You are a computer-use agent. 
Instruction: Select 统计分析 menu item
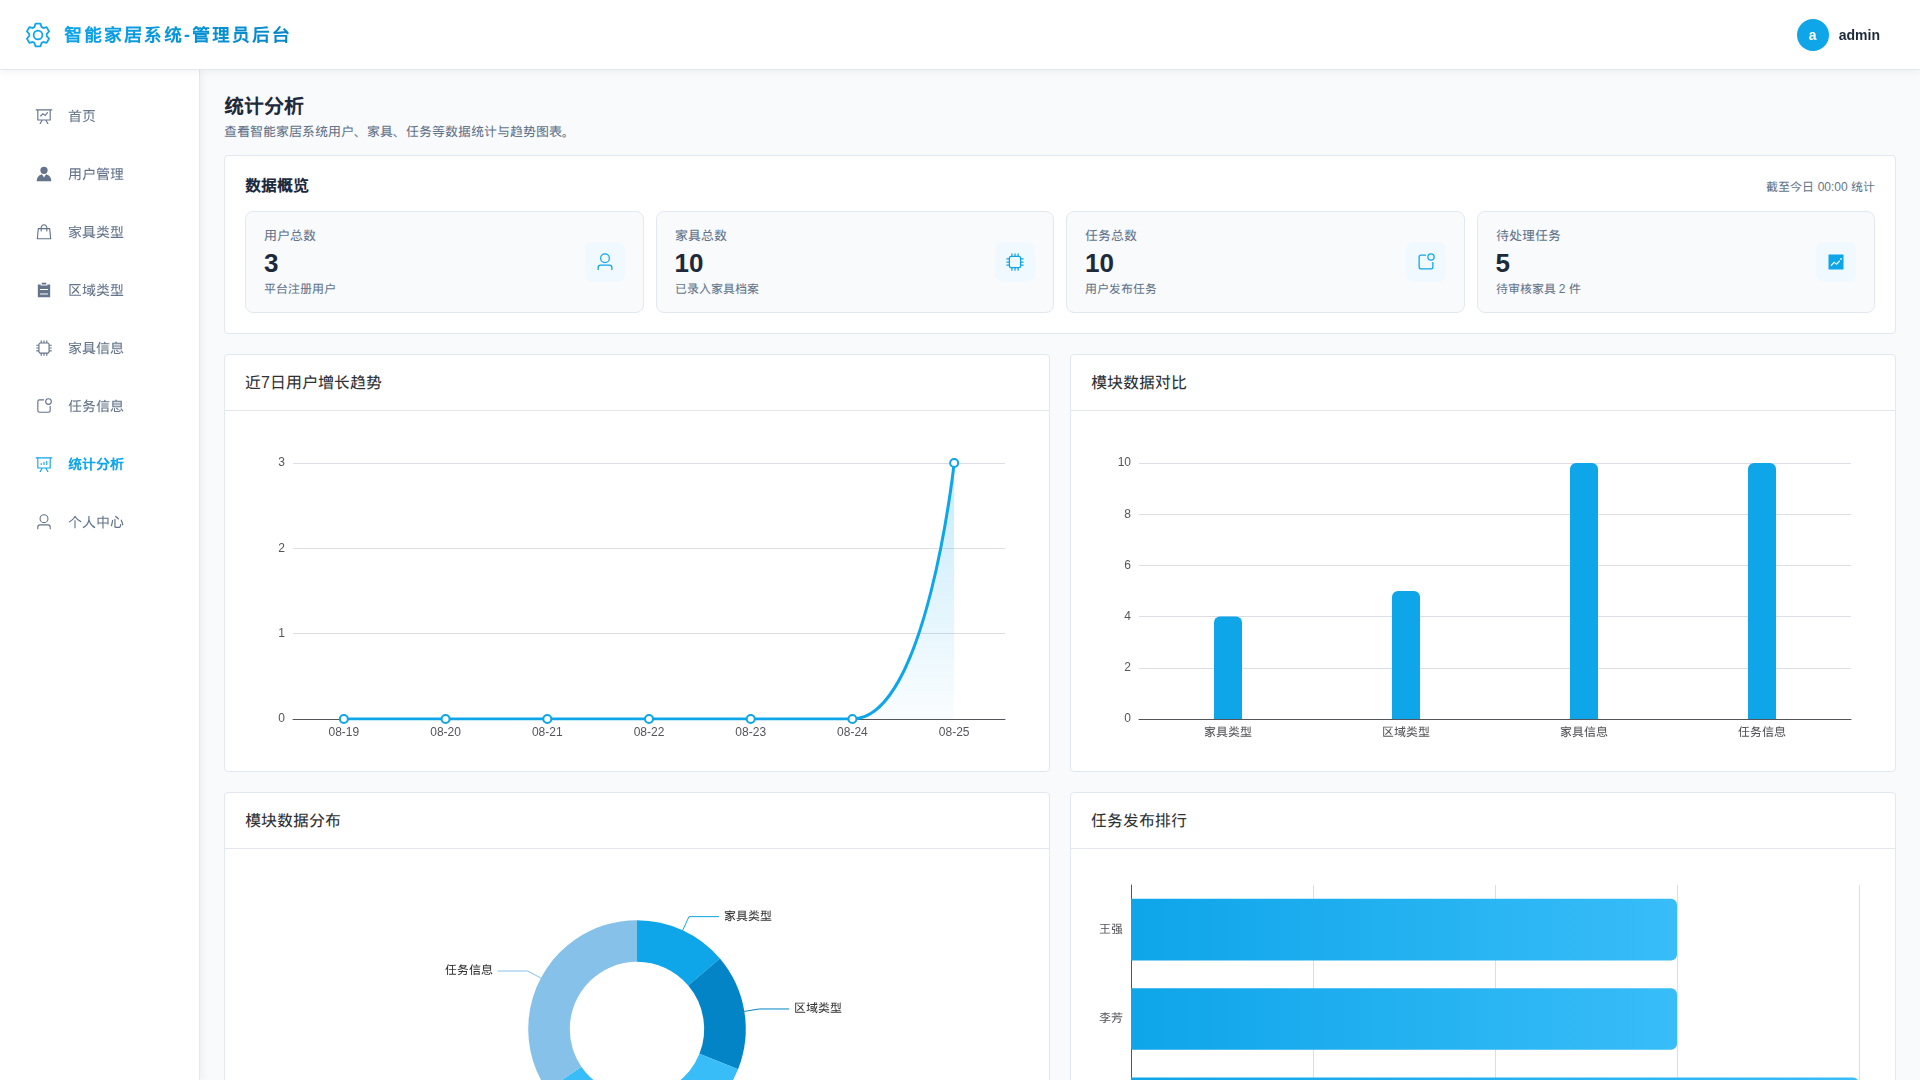pyautogui.click(x=100, y=464)
